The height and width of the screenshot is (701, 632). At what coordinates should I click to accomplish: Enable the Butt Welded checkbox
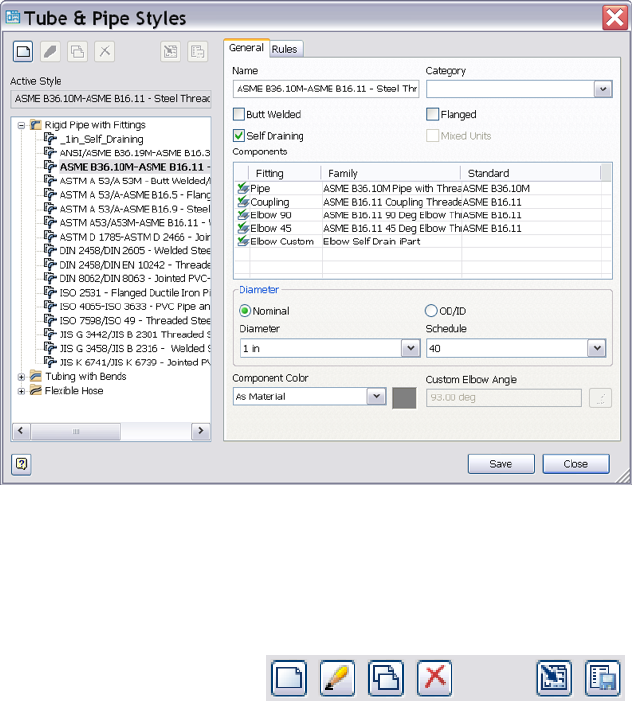click(239, 114)
